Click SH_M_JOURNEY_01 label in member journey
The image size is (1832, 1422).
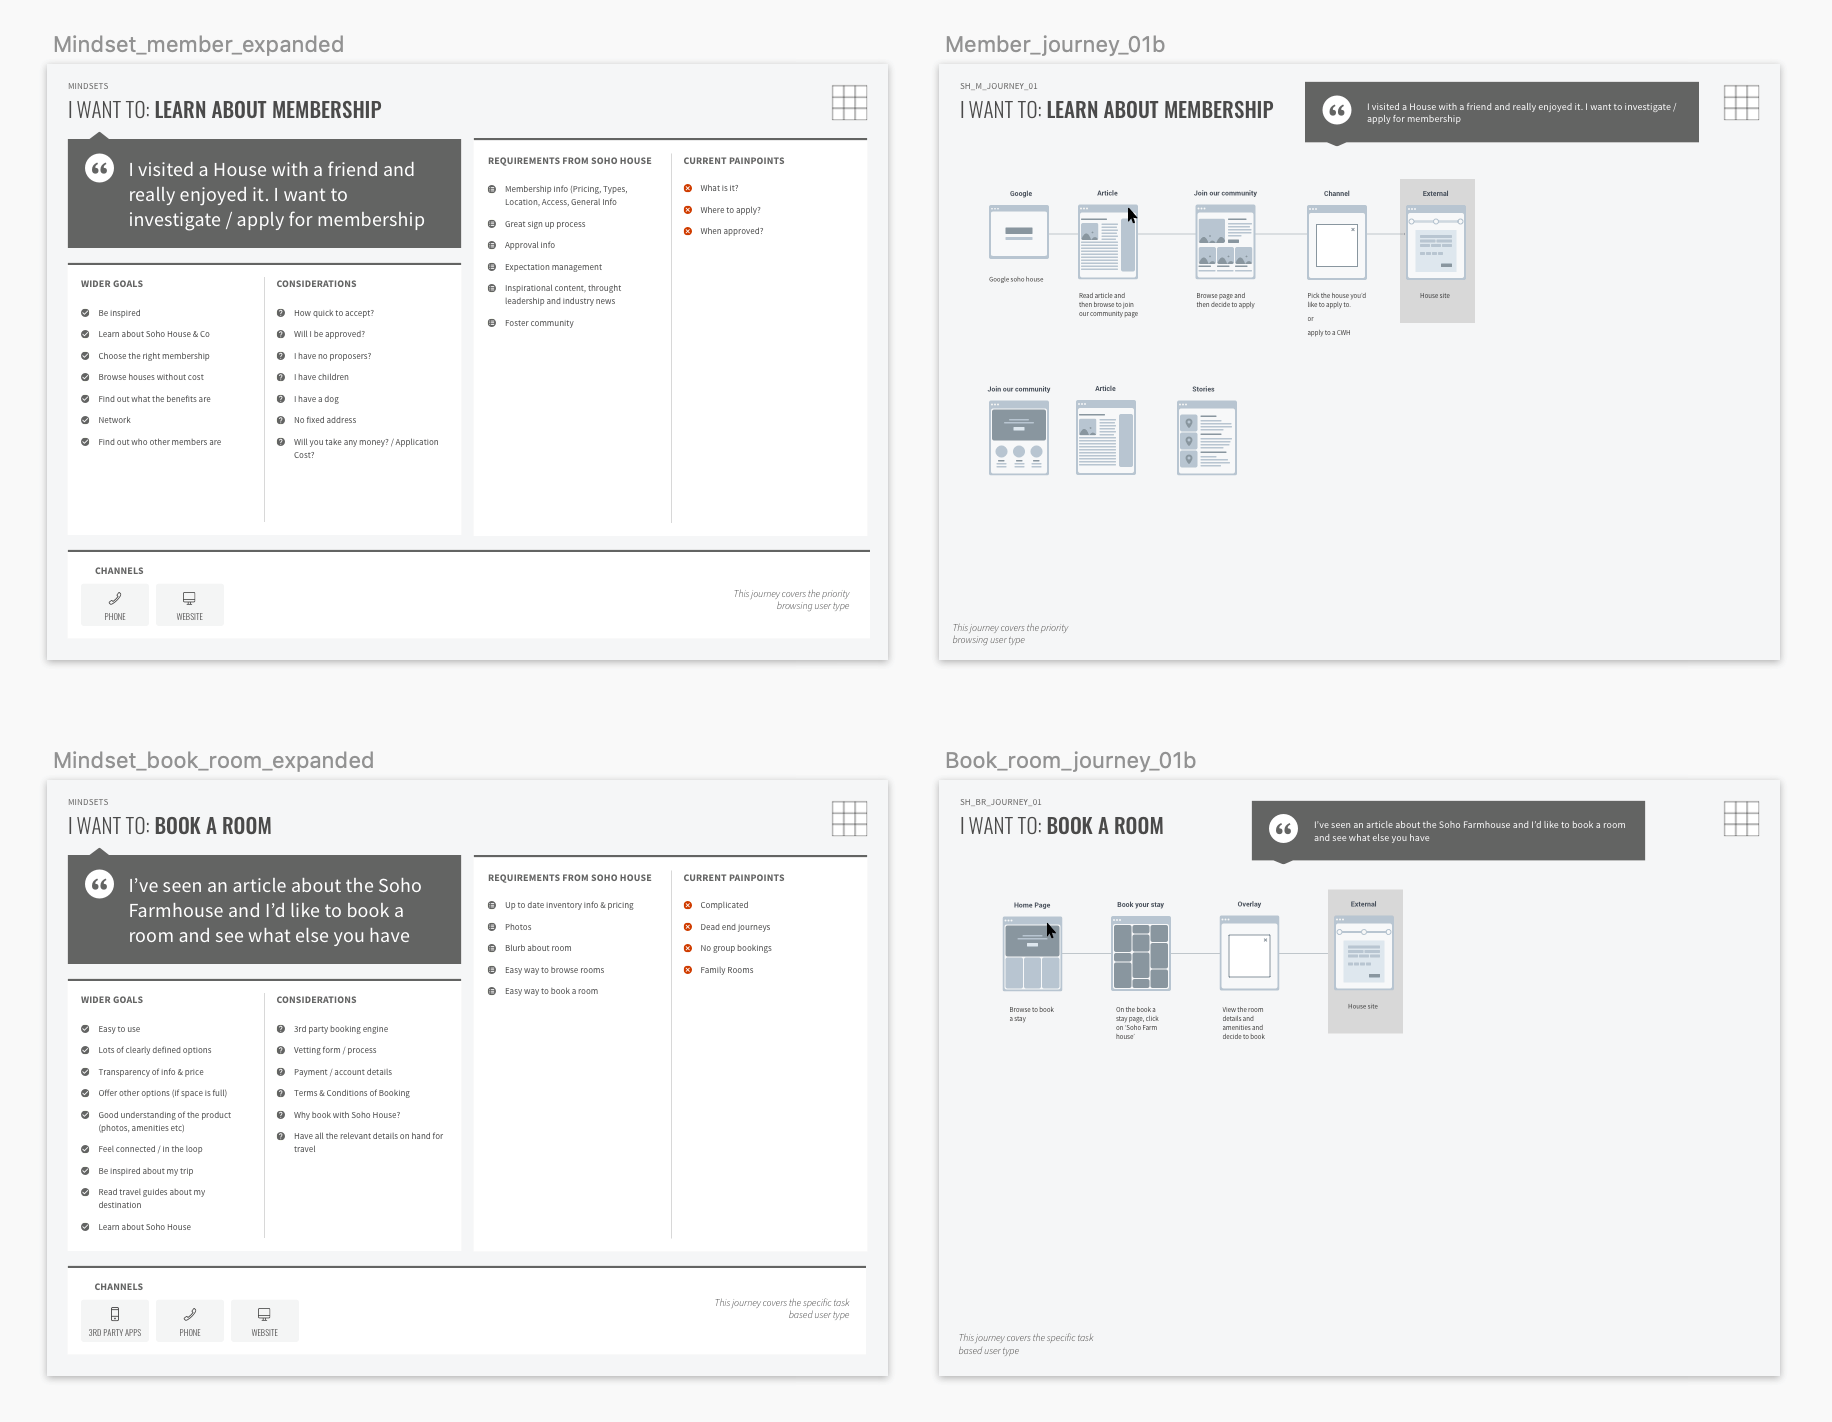(998, 86)
